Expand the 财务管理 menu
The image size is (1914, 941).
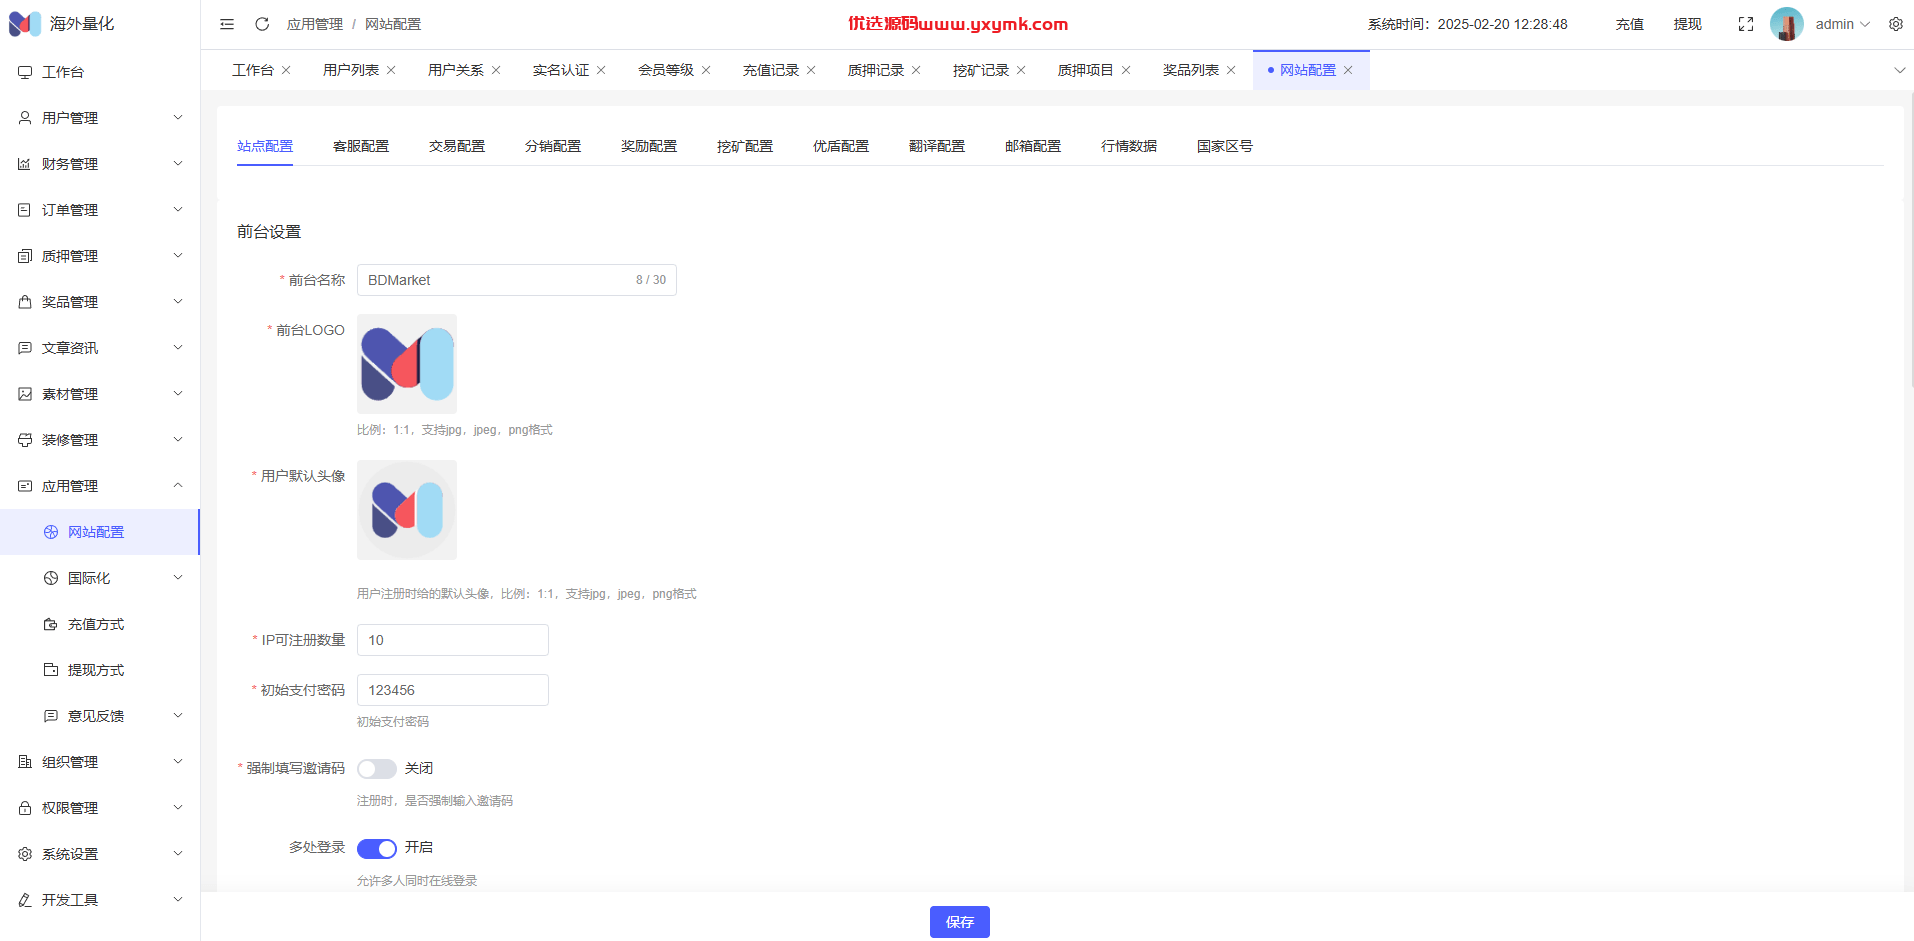tap(100, 164)
